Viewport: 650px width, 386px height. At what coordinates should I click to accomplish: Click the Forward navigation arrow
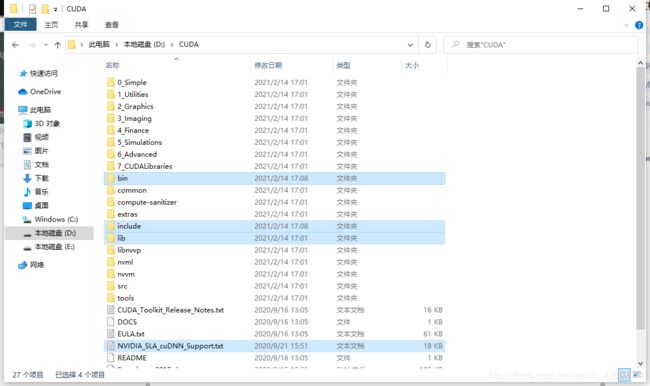[32, 45]
